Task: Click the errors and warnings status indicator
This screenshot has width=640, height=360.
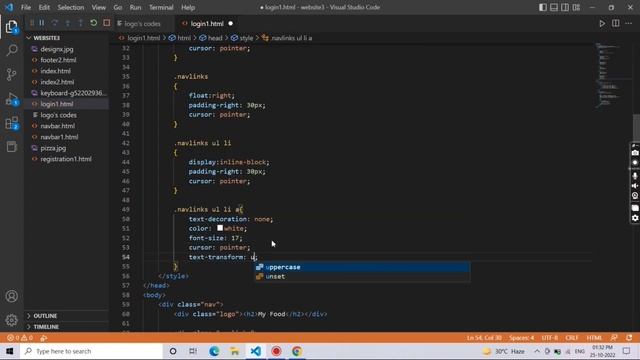Action: click(20, 338)
